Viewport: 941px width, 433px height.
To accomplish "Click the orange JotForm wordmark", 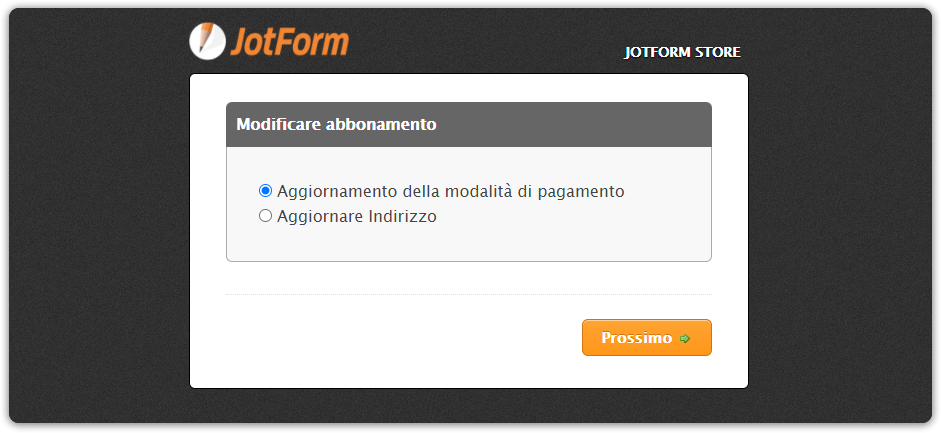I will coord(289,41).
